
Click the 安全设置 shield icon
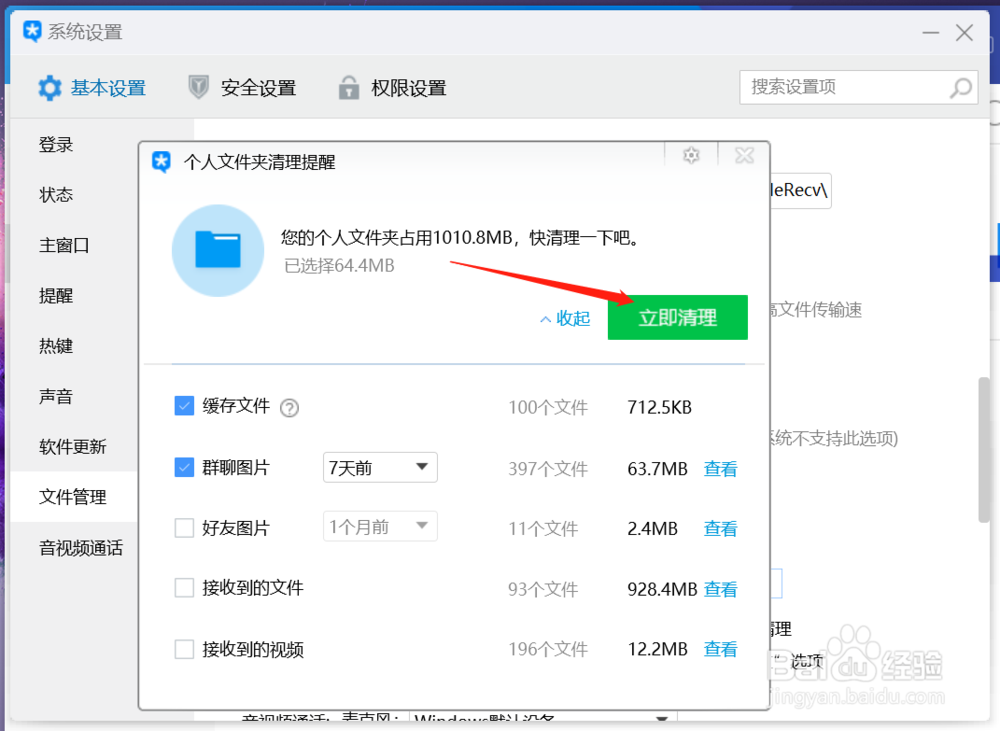(198, 87)
